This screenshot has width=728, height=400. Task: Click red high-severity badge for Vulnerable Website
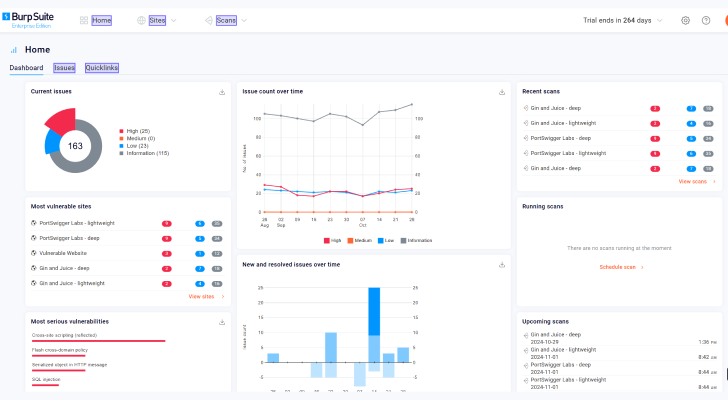pos(167,254)
